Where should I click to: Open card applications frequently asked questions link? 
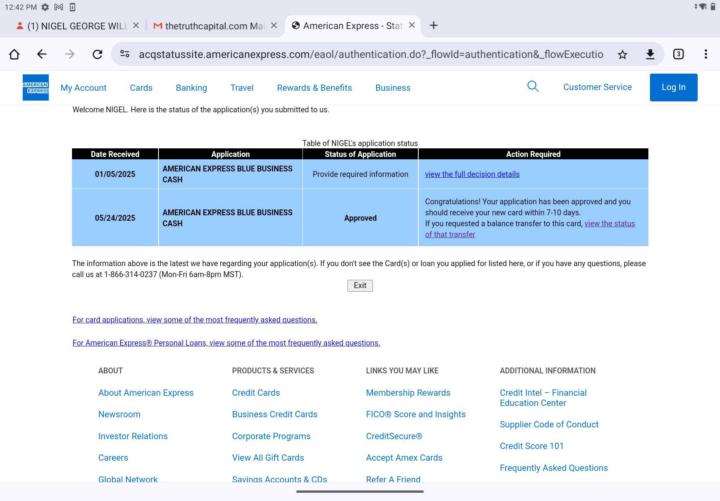[195, 320]
